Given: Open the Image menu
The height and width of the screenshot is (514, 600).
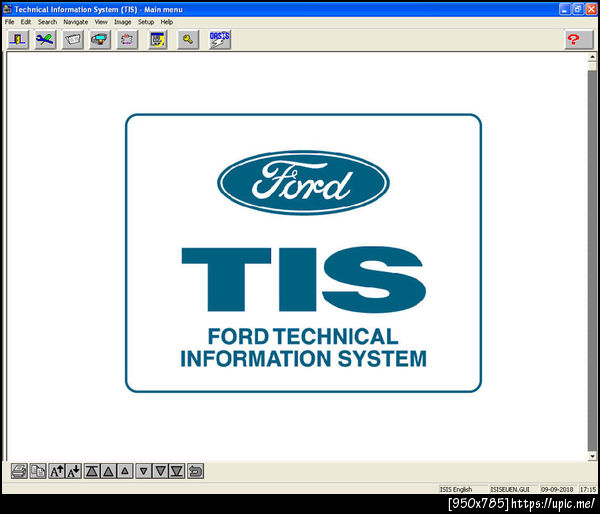Looking at the screenshot, I should click(122, 22).
